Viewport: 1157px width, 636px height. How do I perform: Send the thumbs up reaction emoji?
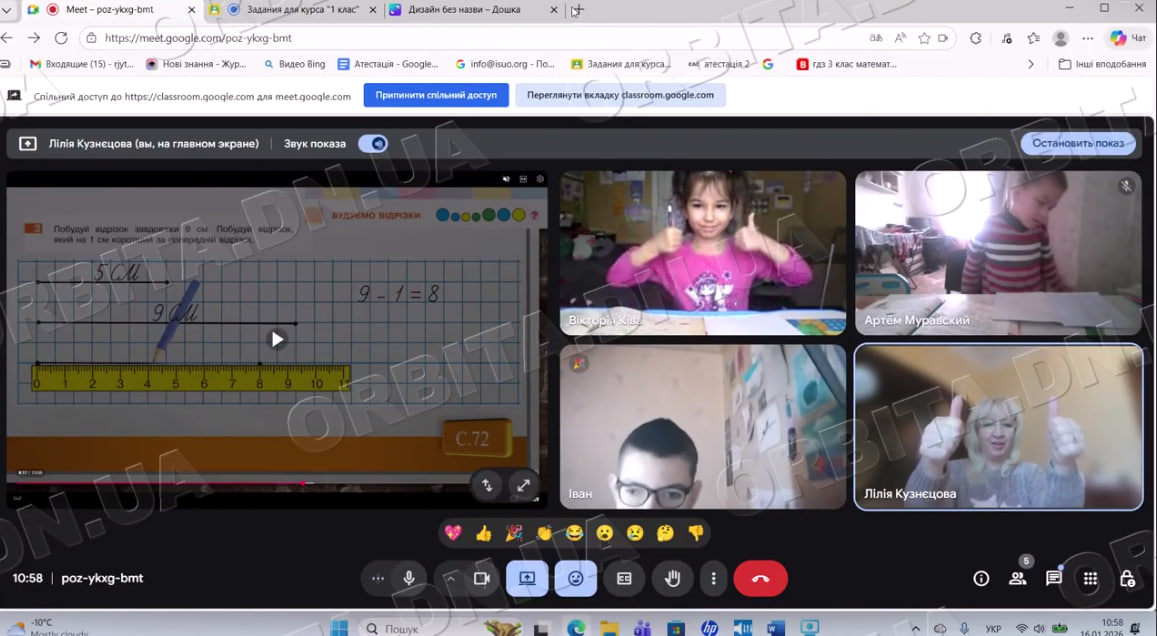pos(484,533)
